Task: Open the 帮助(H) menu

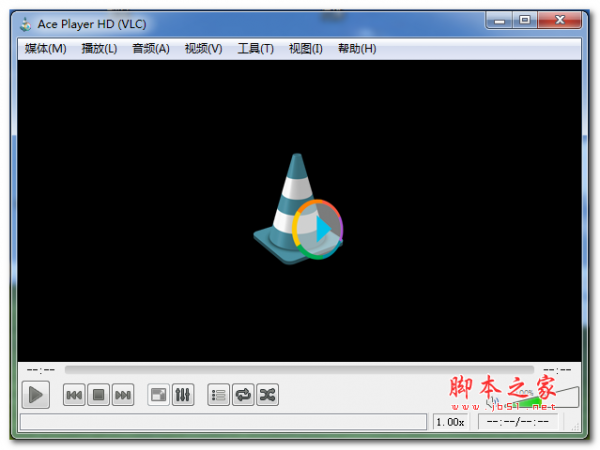Action: pos(357,49)
